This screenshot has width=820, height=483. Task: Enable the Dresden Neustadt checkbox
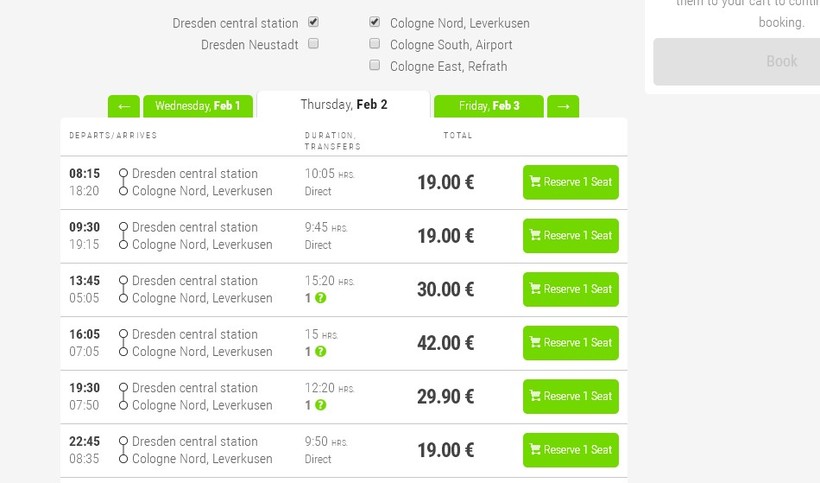coord(314,44)
